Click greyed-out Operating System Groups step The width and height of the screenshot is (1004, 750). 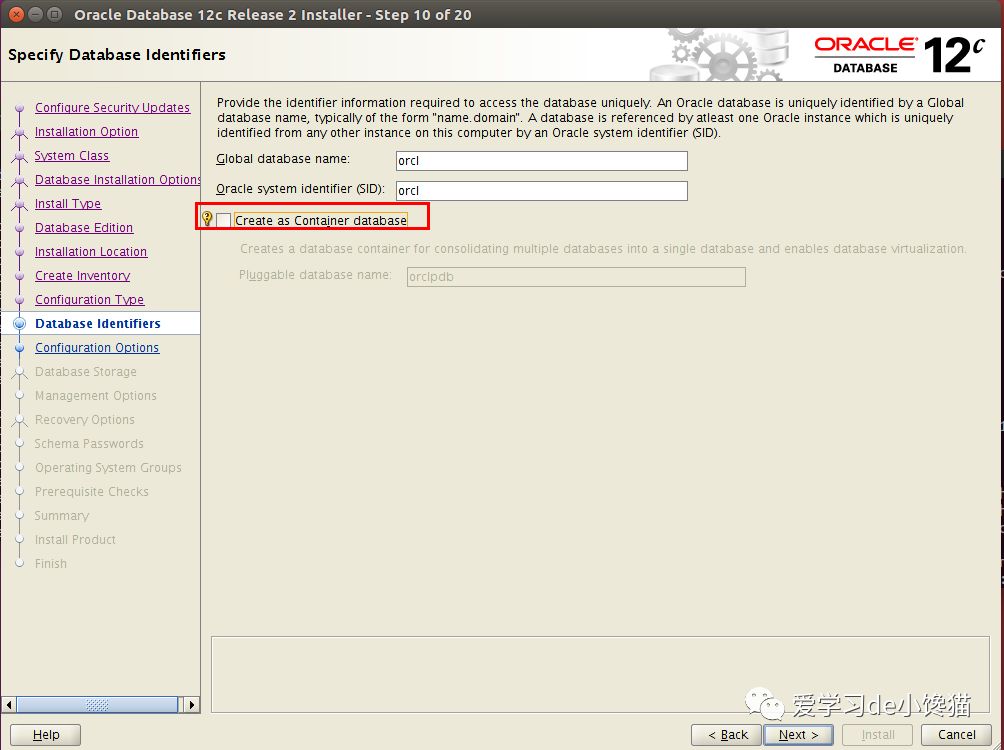click(x=108, y=468)
